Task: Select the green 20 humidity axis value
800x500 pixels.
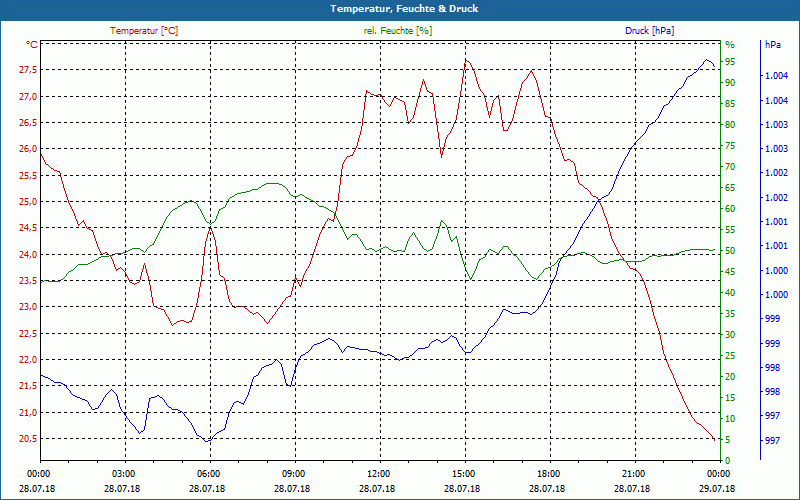Action: 730,377
